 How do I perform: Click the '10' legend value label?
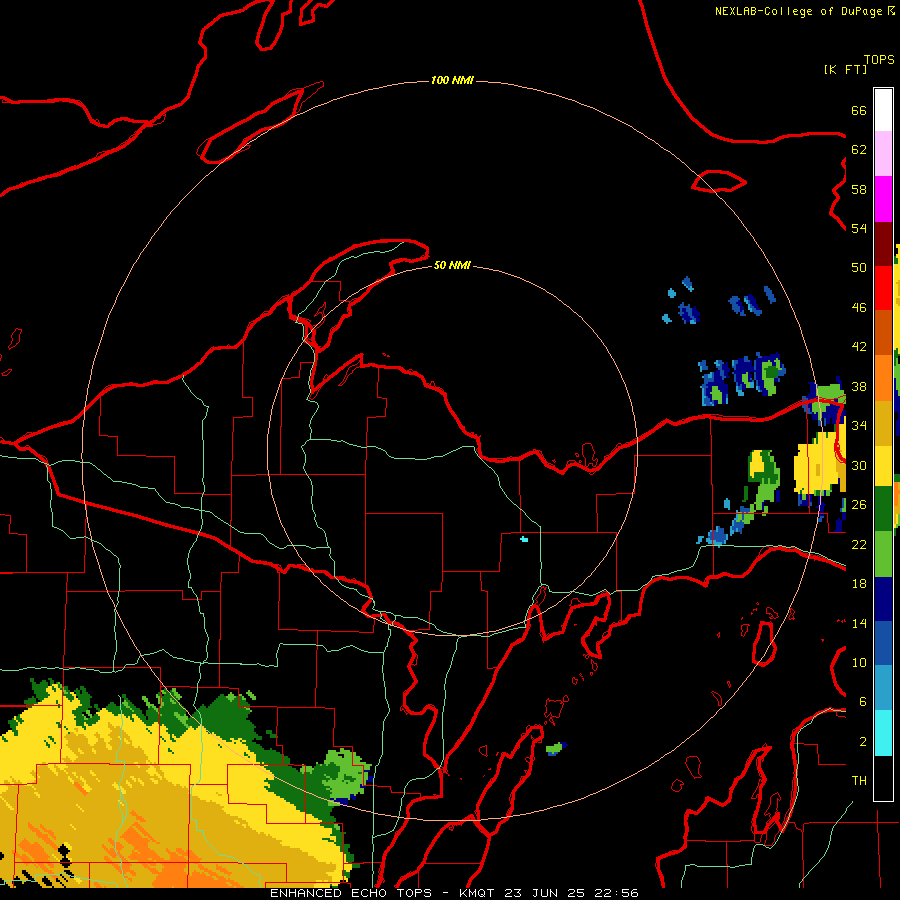click(x=859, y=662)
